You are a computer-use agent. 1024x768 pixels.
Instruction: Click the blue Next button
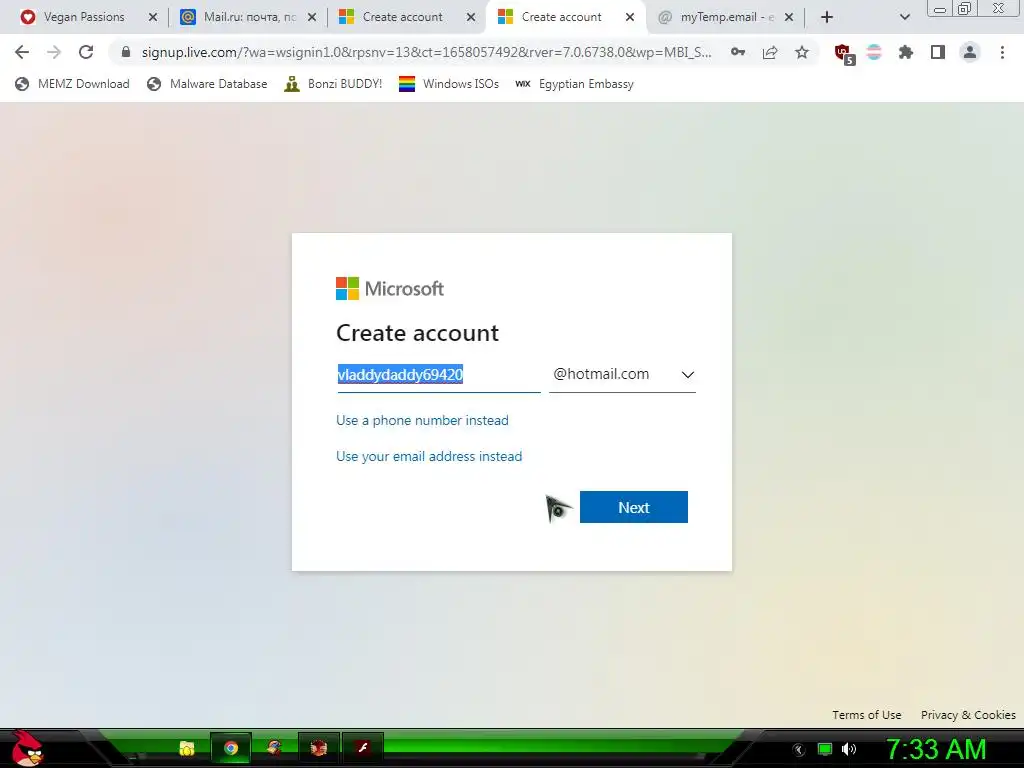(x=633, y=507)
